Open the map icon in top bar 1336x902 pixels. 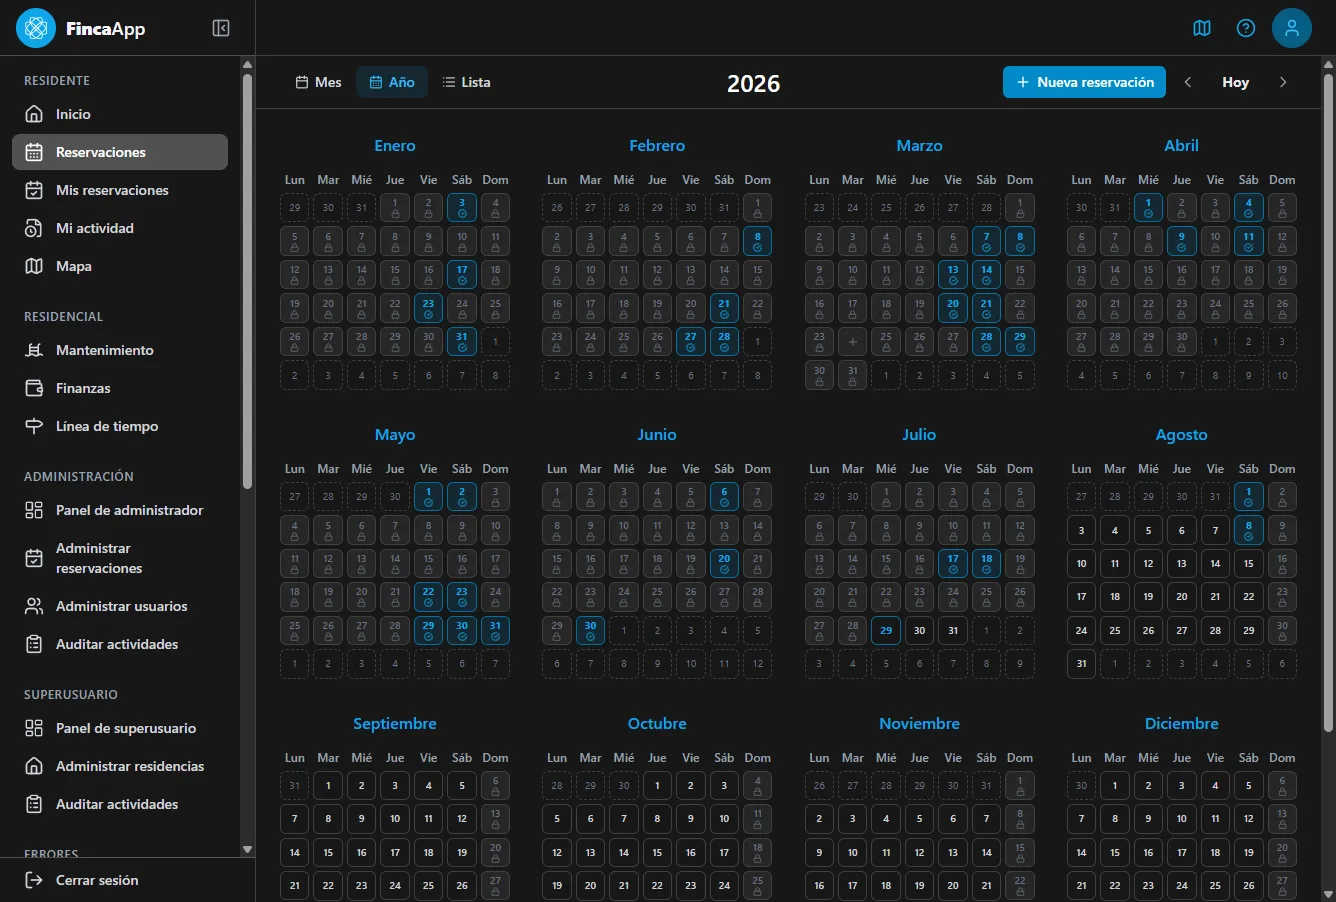[x=1202, y=28]
